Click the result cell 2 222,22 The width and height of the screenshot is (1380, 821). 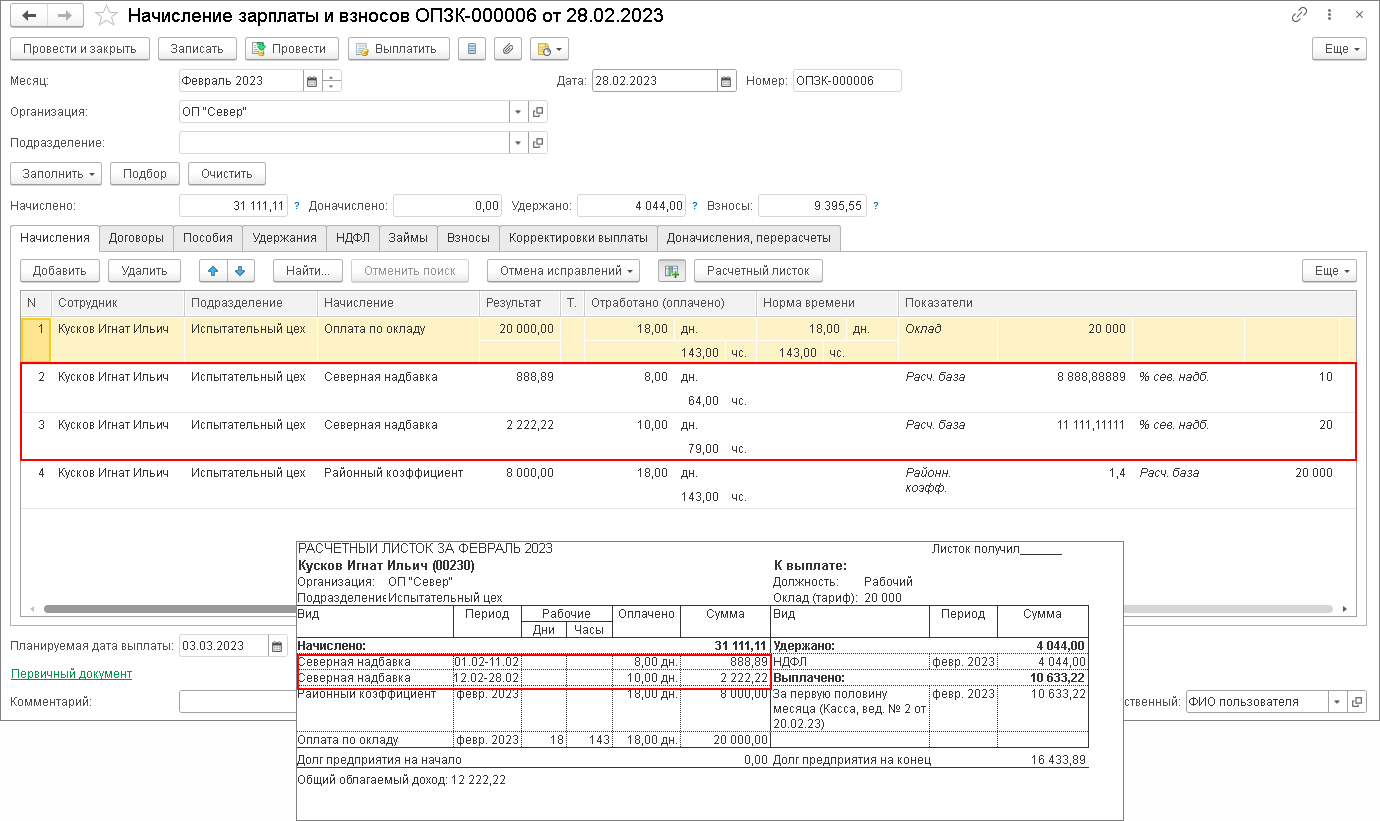519,425
